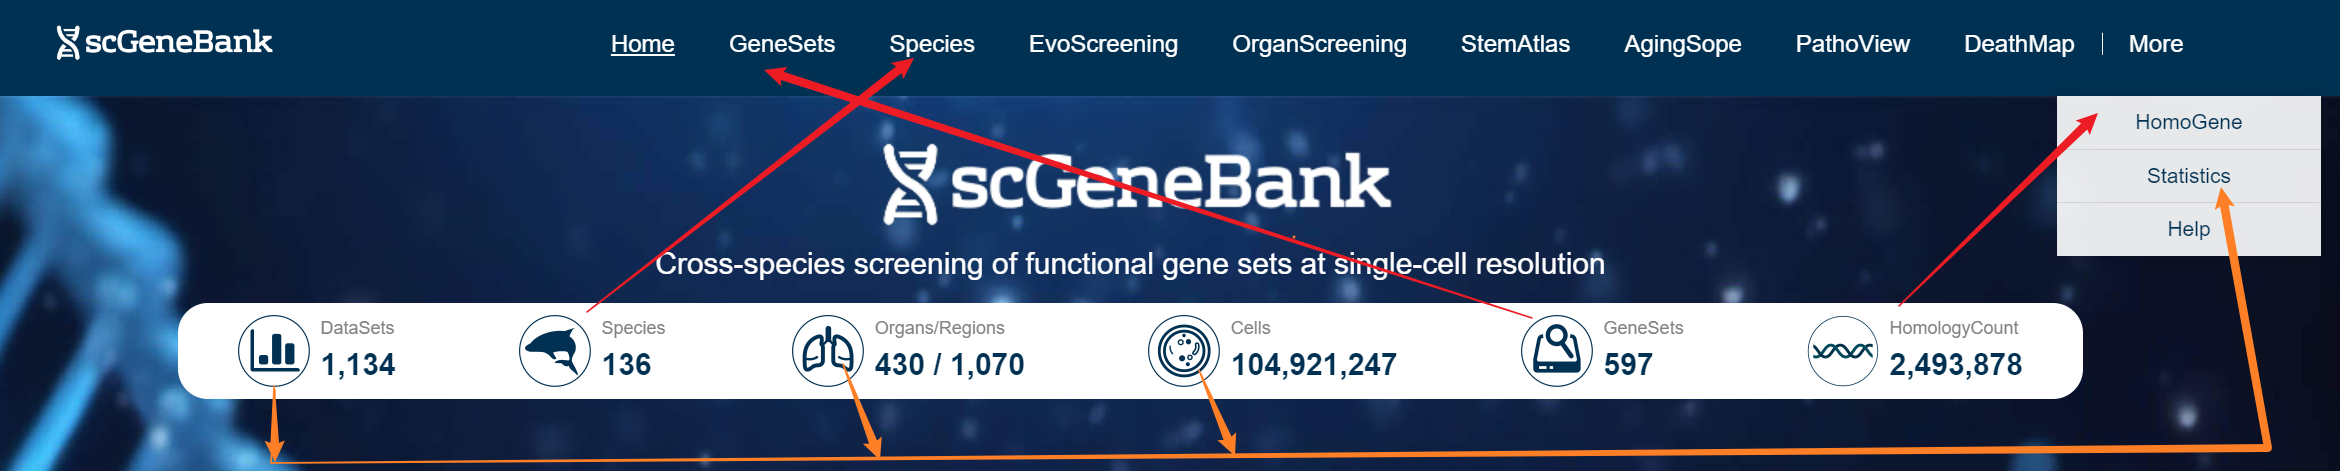The image size is (2340, 471).
Task: Click the DataSets bar chart icon
Action: (x=274, y=351)
